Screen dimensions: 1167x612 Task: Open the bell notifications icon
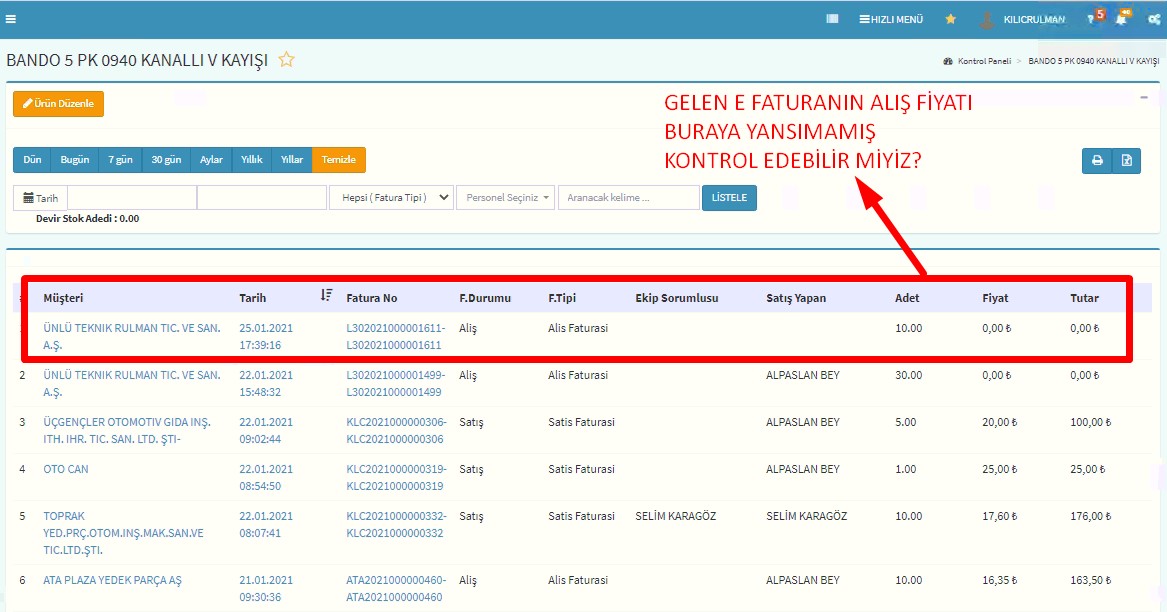point(1121,19)
